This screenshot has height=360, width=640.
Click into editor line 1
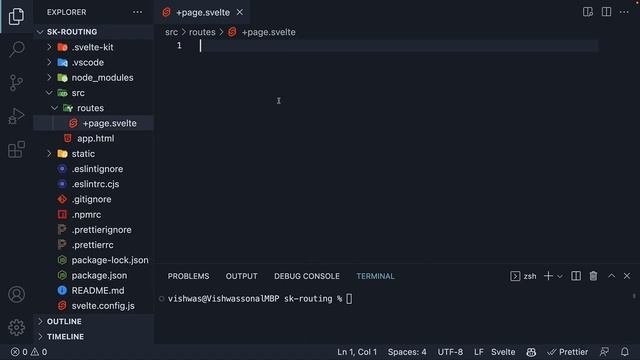point(398,46)
